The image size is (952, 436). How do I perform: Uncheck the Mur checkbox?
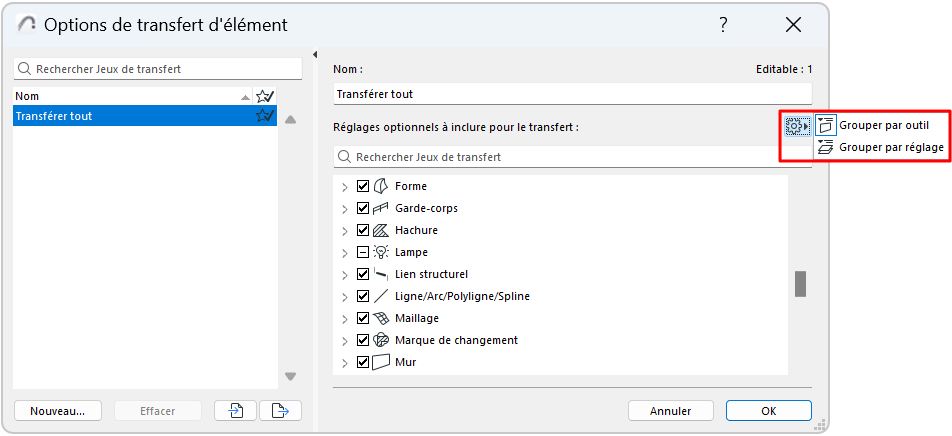click(363, 362)
